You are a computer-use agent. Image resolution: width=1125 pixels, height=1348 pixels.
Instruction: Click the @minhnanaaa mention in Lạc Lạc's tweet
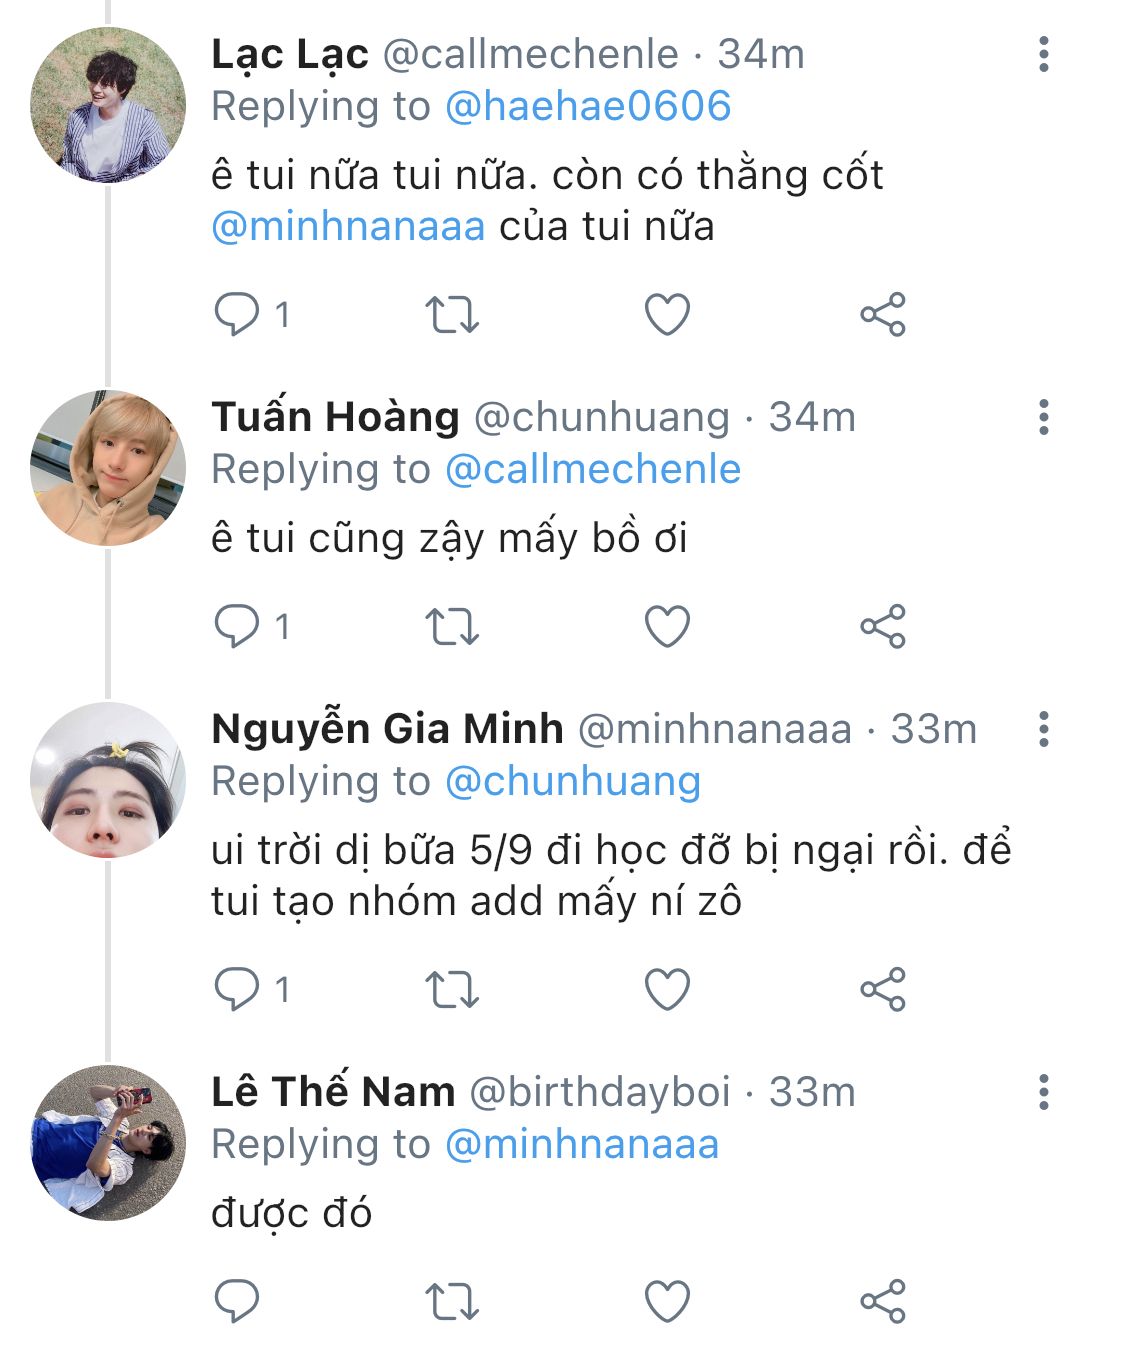point(348,226)
